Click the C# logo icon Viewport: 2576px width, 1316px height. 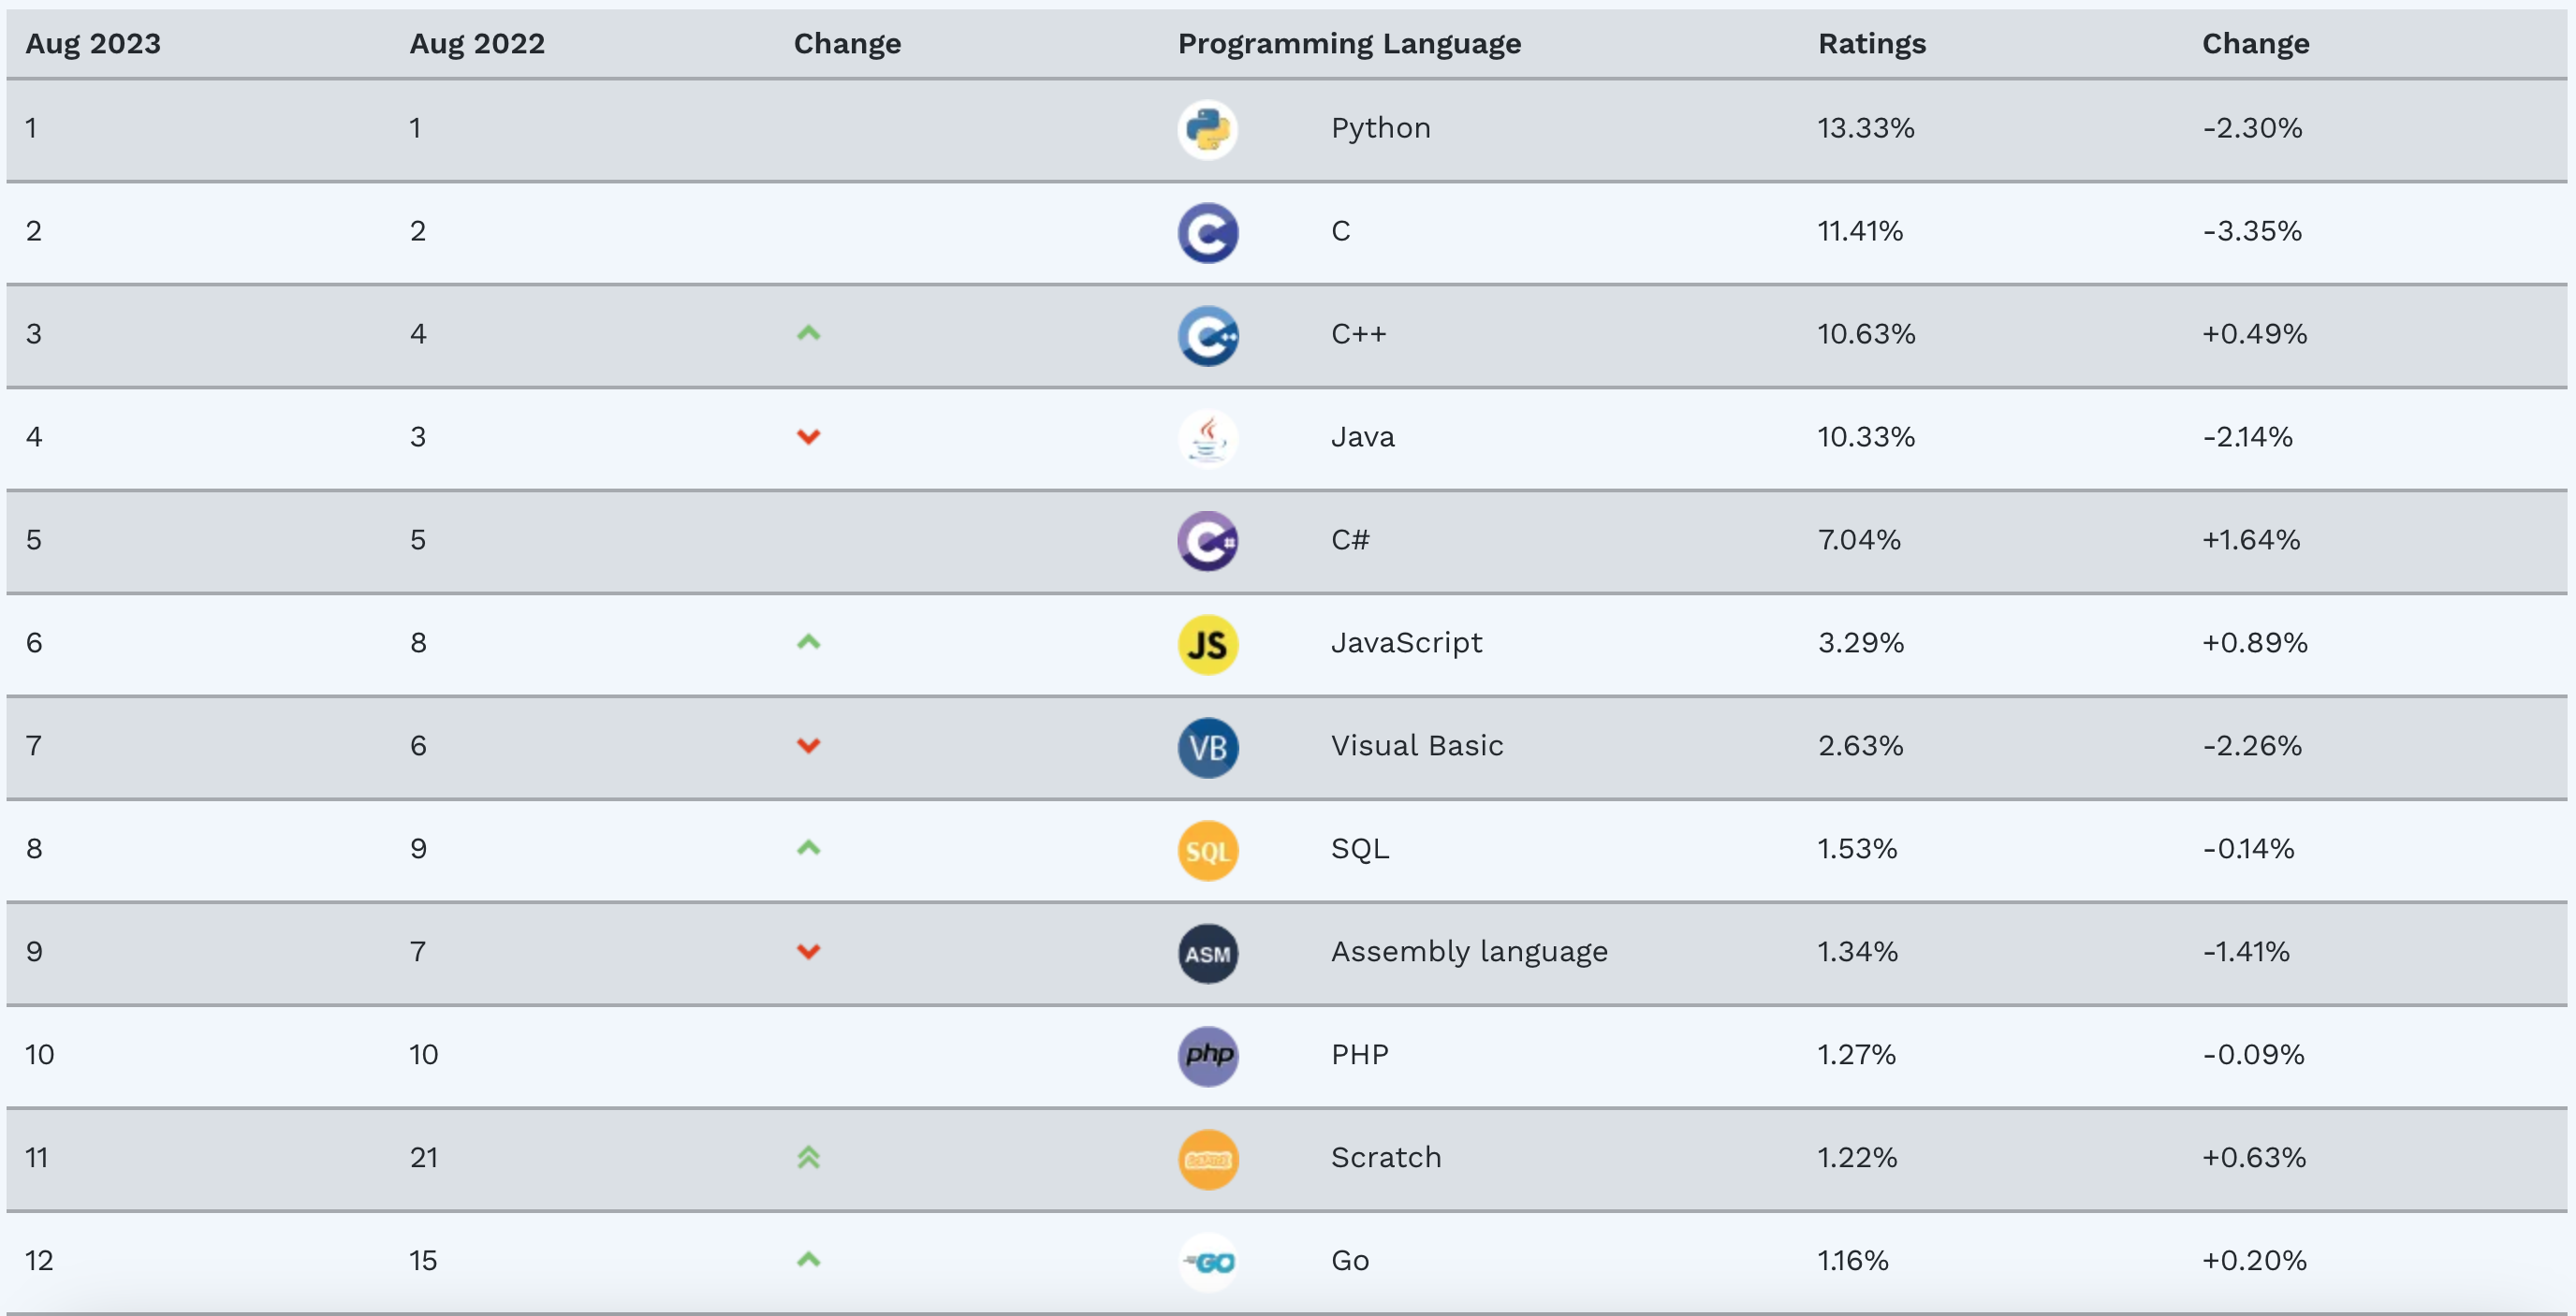pos(1207,542)
